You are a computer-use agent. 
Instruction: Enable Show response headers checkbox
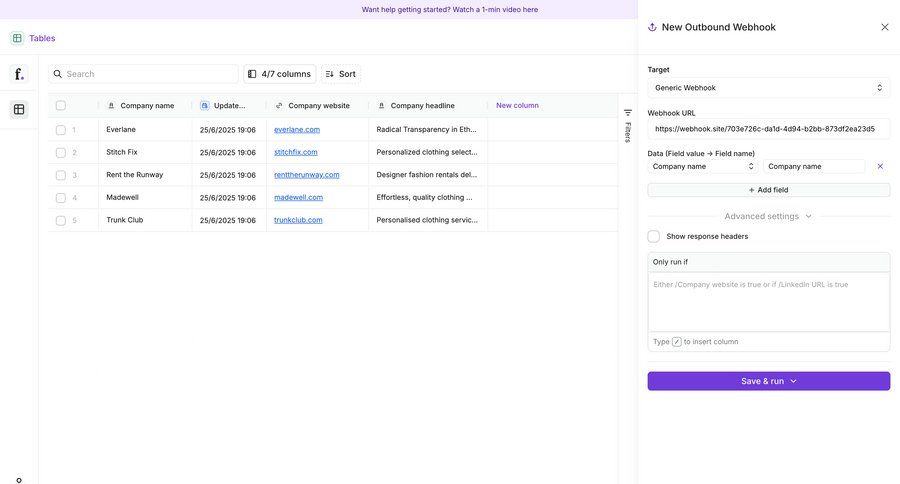pyautogui.click(x=653, y=236)
